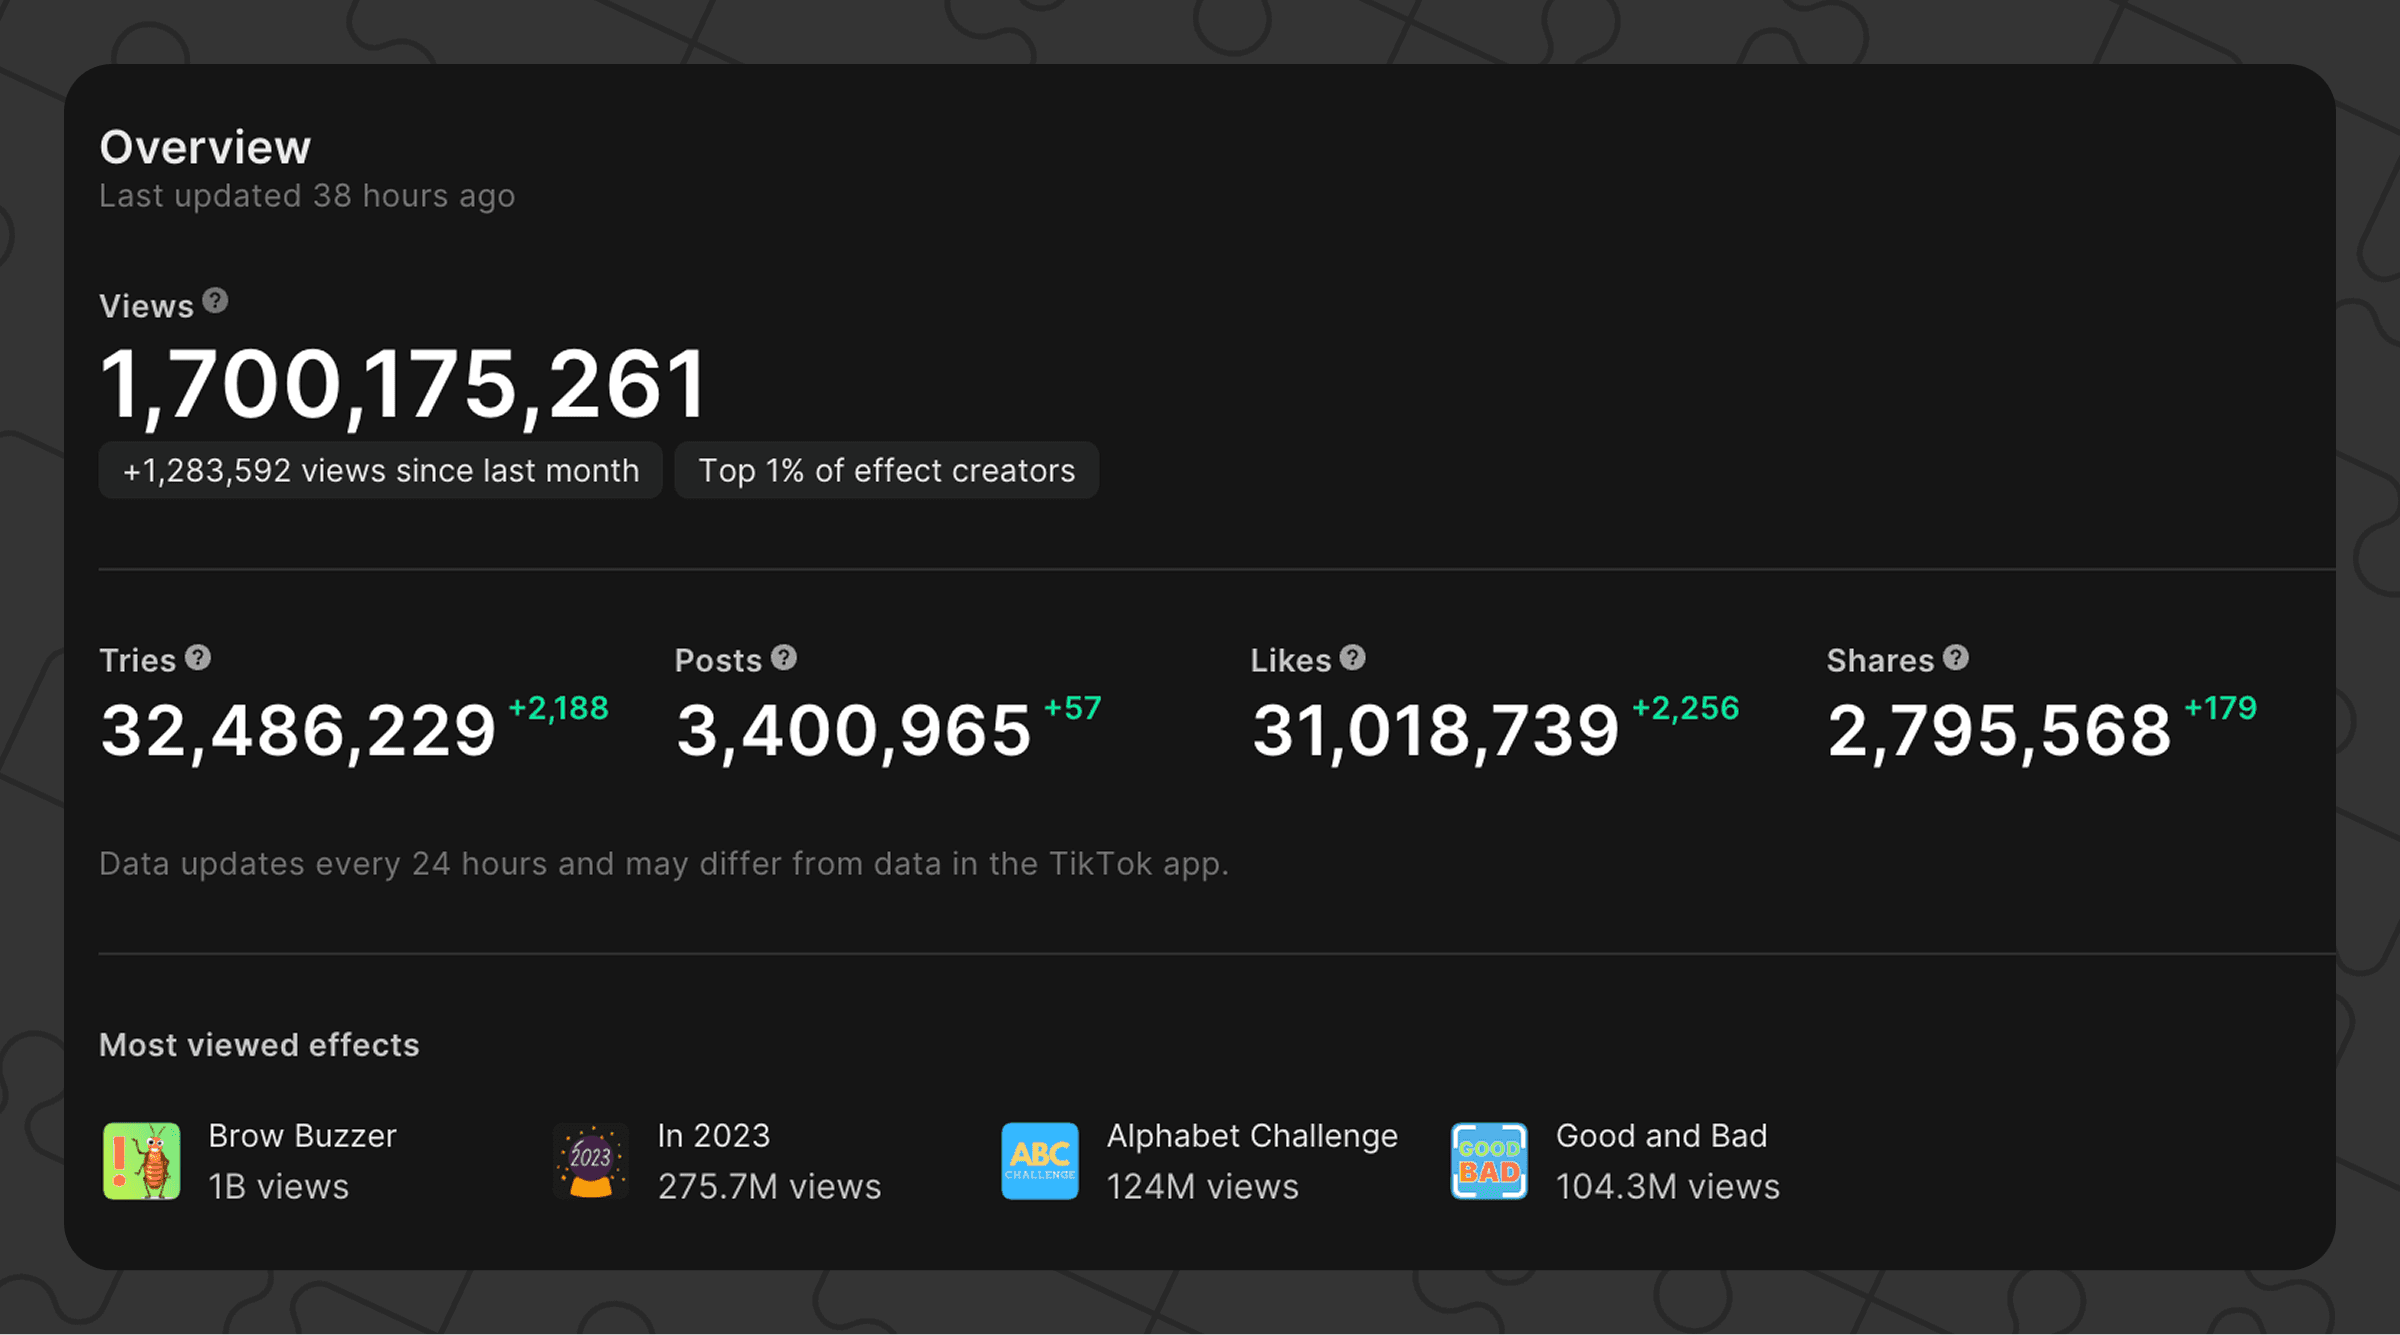Open the Alphabet Challenge ABC effect icon
Screen dimensions: 2400x1335
(1039, 1161)
